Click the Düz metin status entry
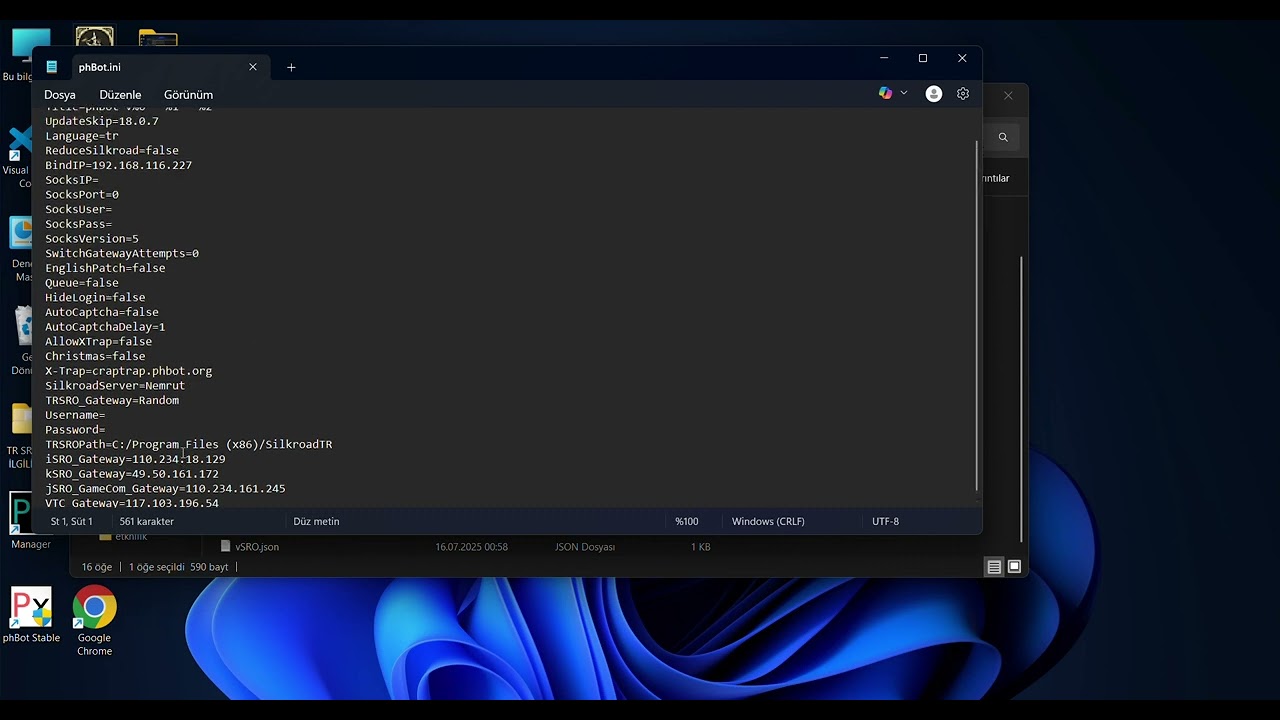Image resolution: width=1280 pixels, height=720 pixels. (x=316, y=521)
